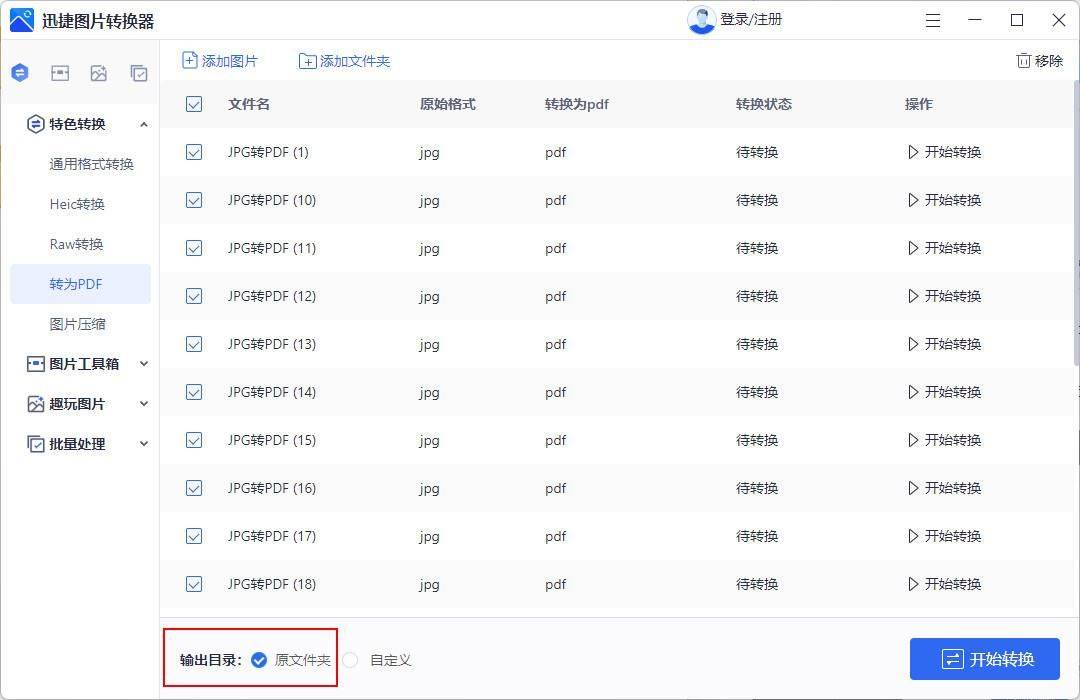Expand the 趣玩图片 section chevron

[x=143, y=404]
